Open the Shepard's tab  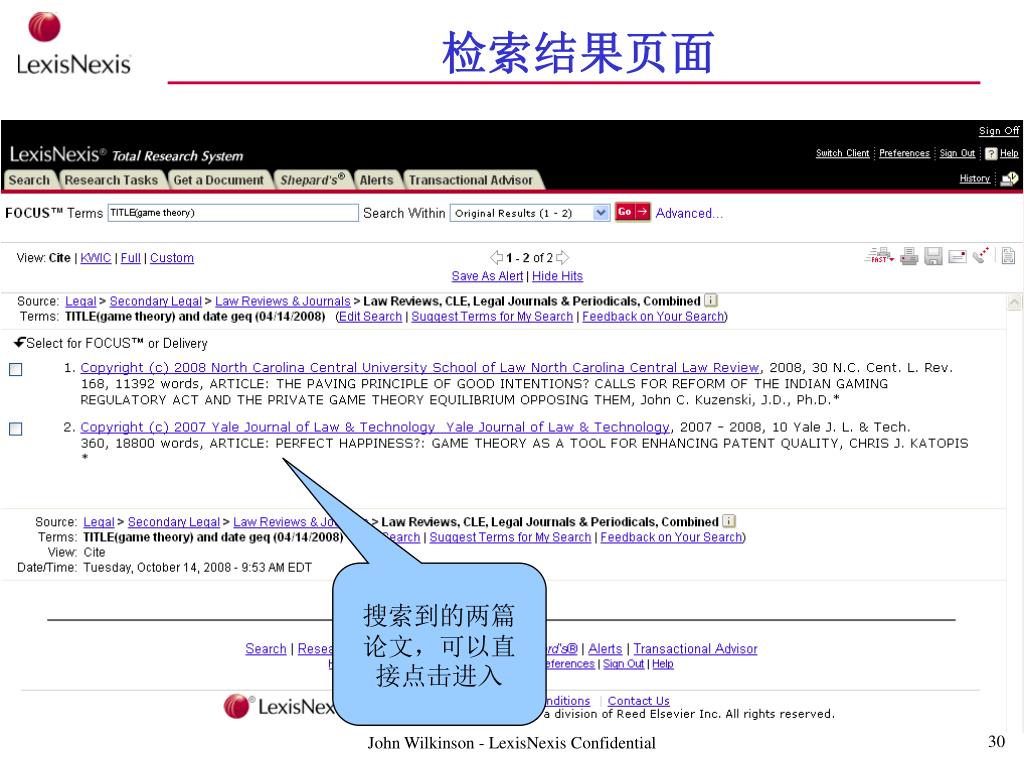(x=313, y=180)
